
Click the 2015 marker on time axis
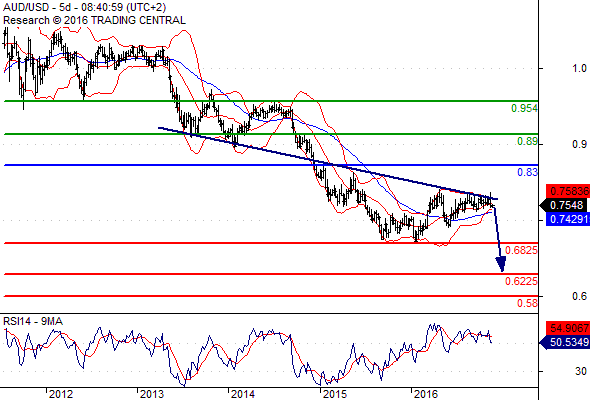tap(335, 394)
